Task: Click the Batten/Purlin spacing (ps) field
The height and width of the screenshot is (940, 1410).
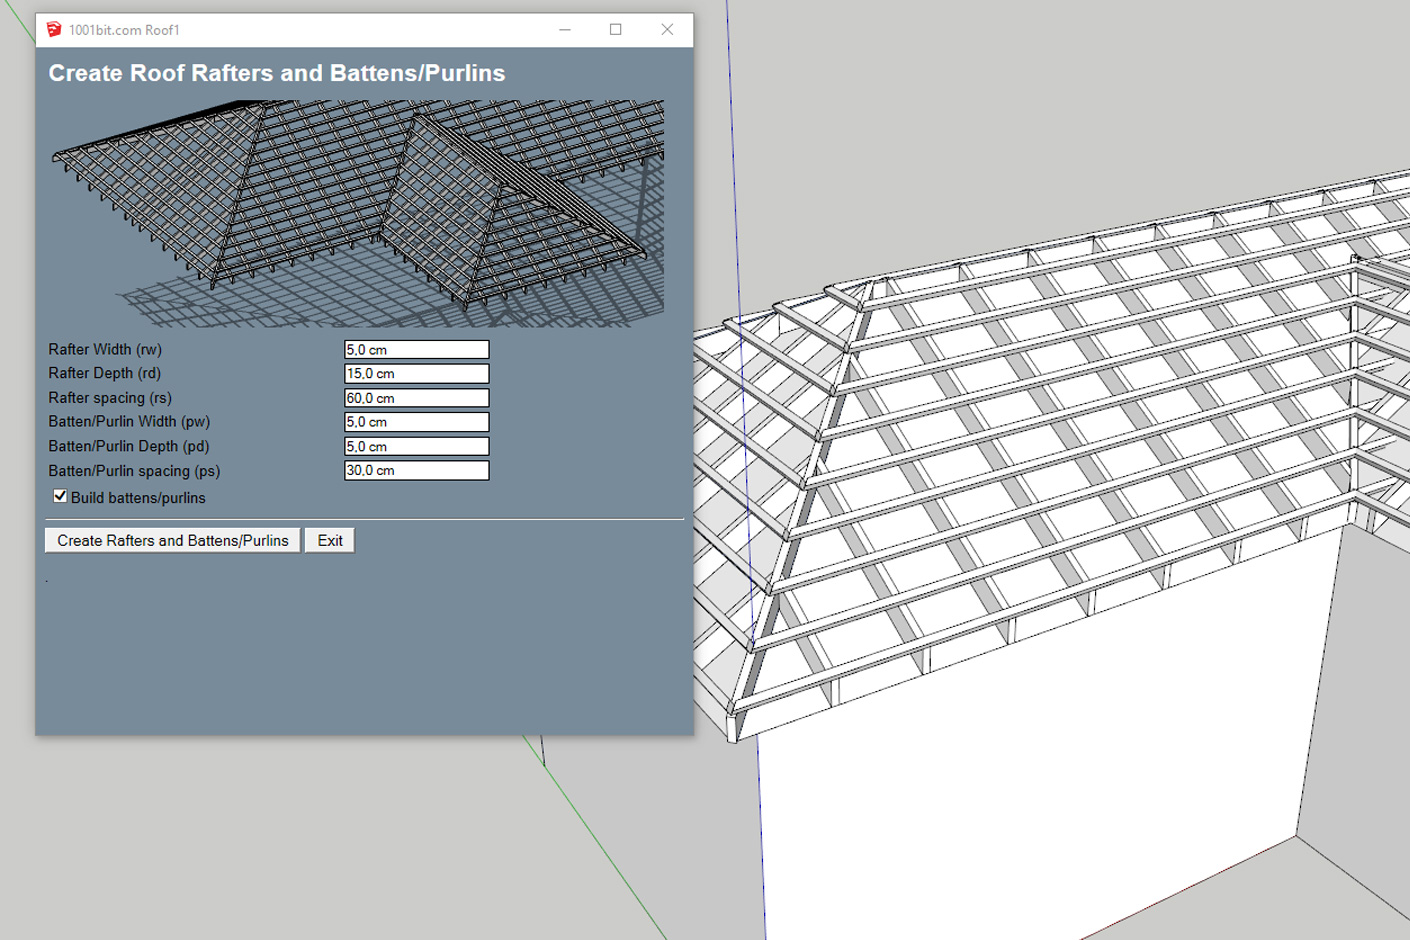Action: (415, 470)
